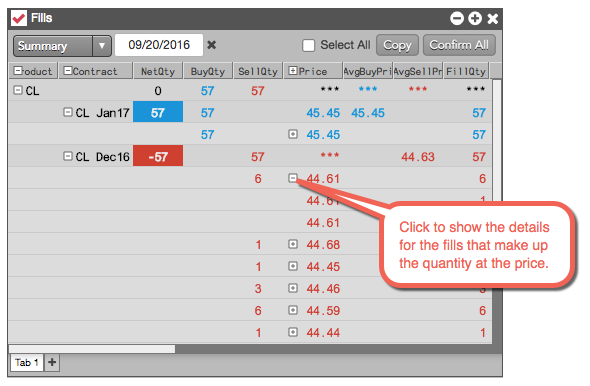
Task: Collapse the Product column header toggle
Action: tap(18, 70)
